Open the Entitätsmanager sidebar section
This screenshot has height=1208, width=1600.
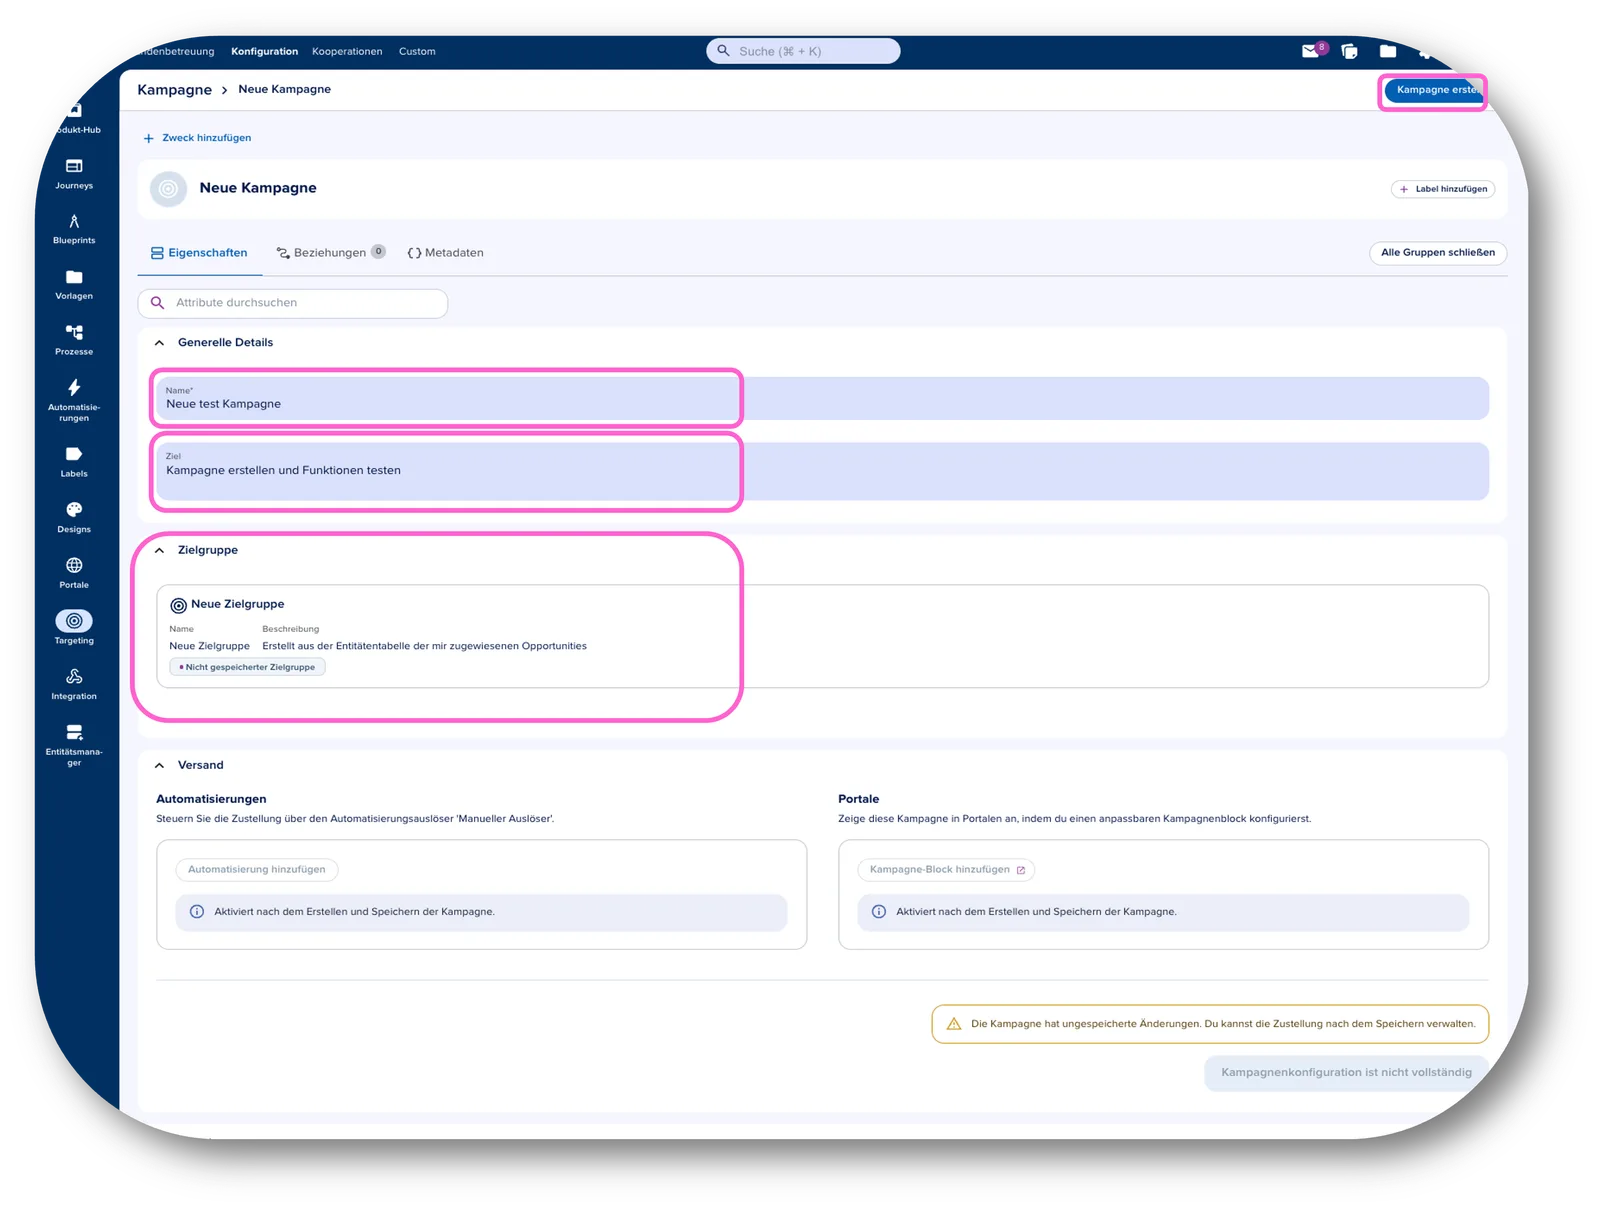[74, 744]
